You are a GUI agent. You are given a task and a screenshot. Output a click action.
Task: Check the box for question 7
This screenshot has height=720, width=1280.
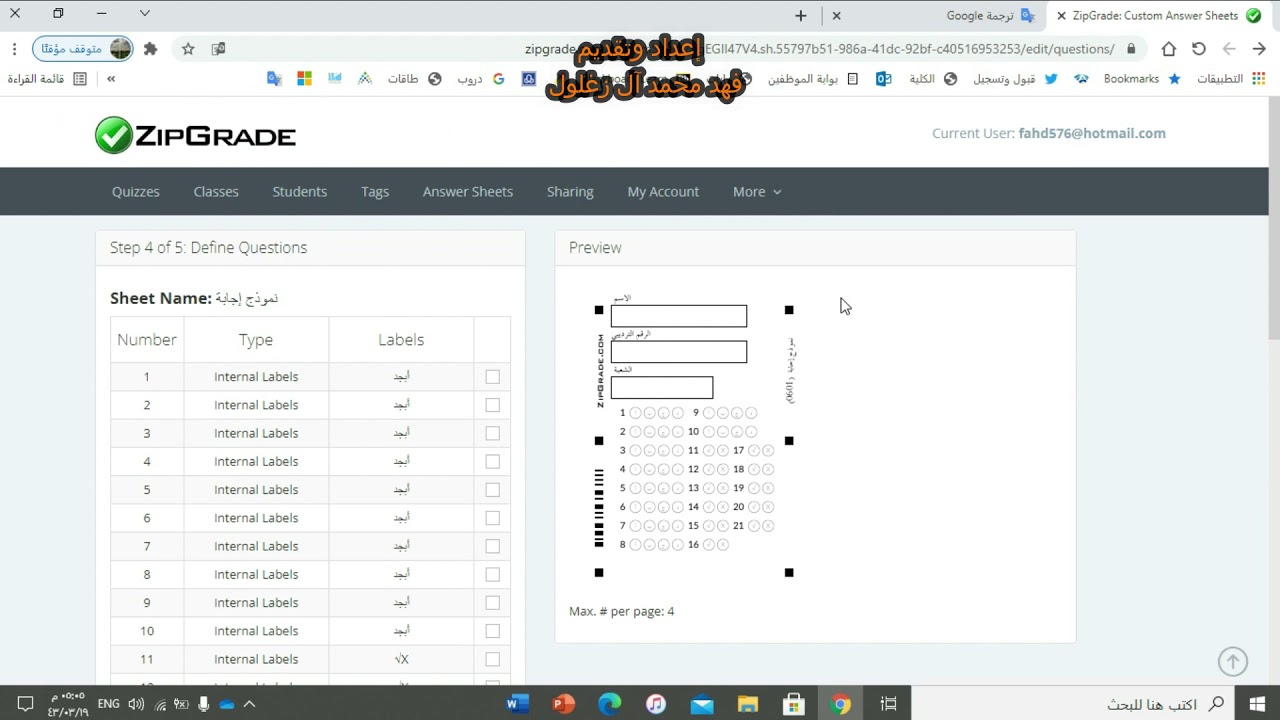click(492, 546)
